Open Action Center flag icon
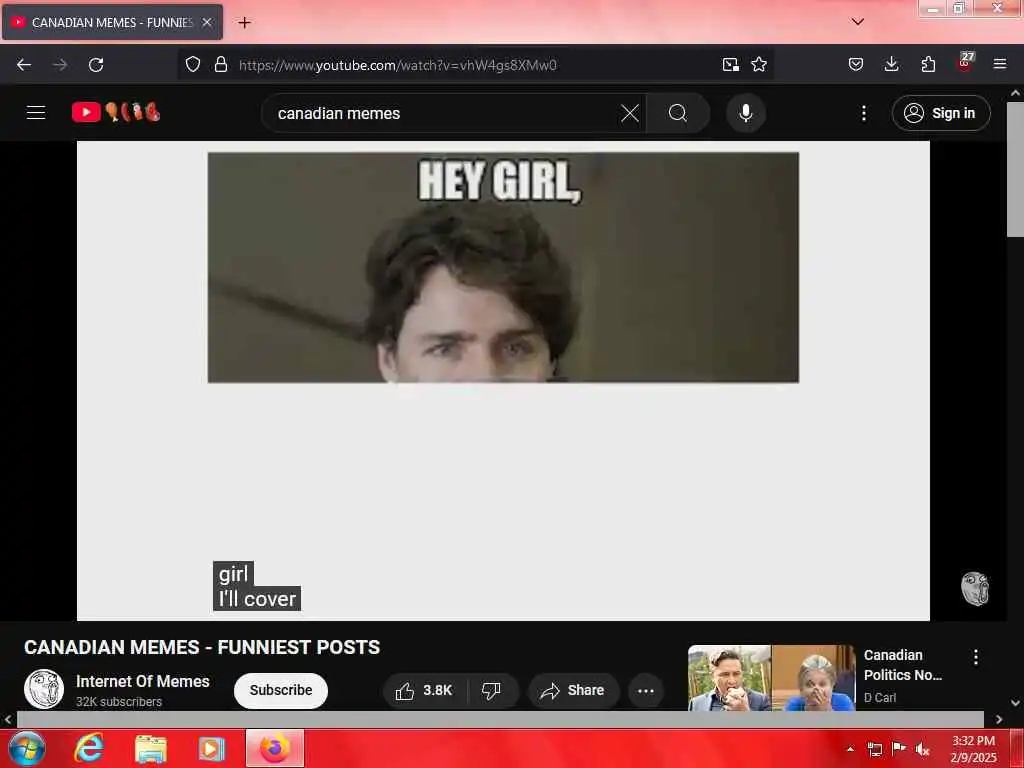The width and height of the screenshot is (1024, 768). (x=899, y=748)
